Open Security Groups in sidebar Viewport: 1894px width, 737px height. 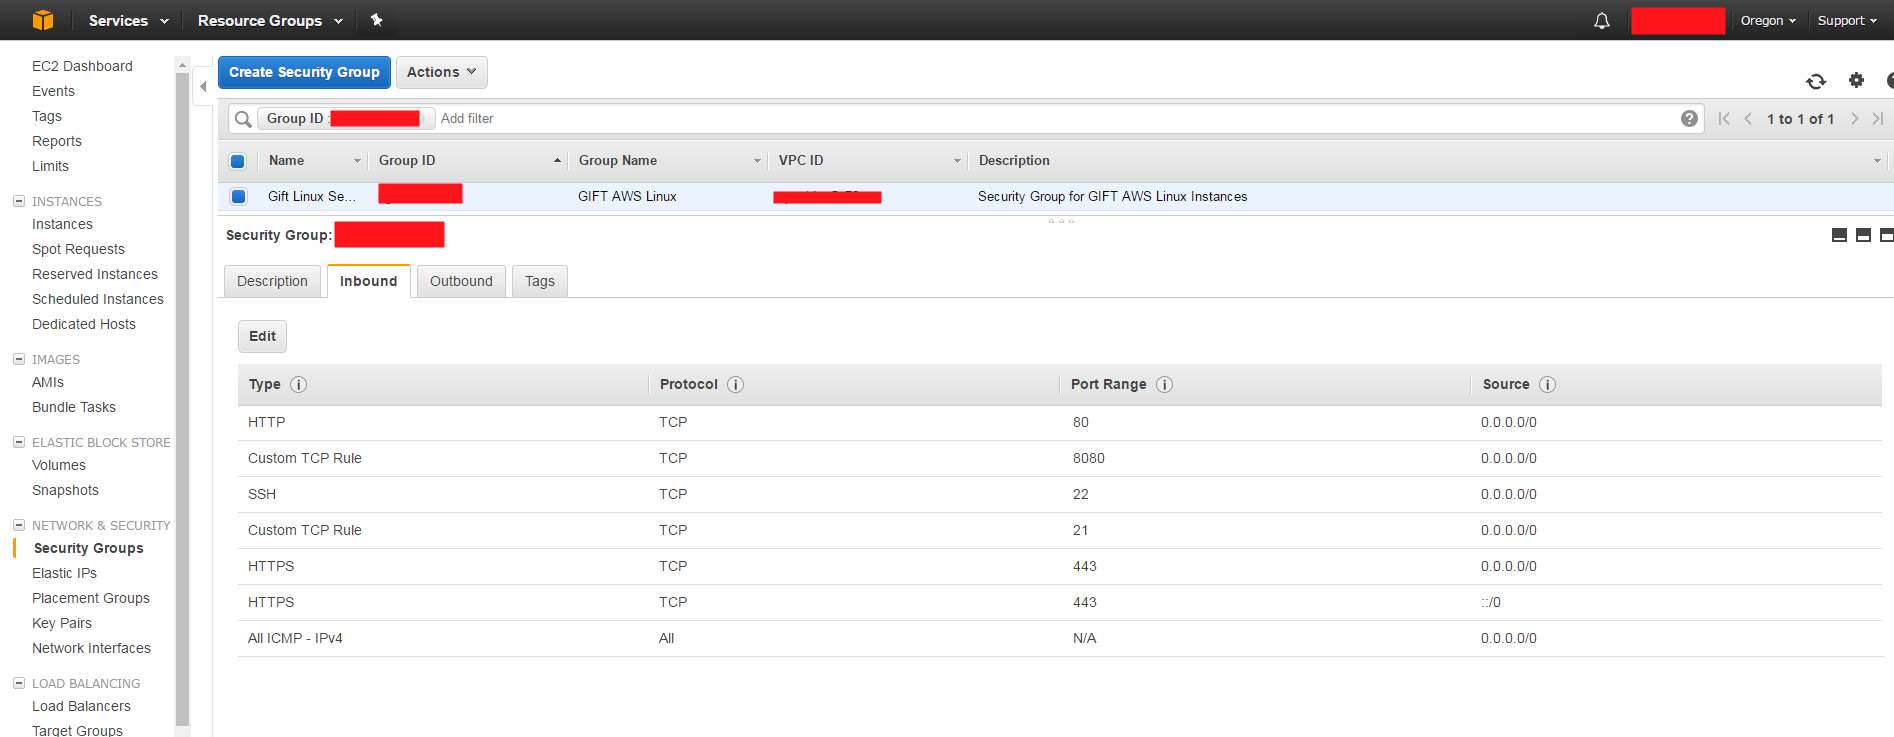(88, 548)
